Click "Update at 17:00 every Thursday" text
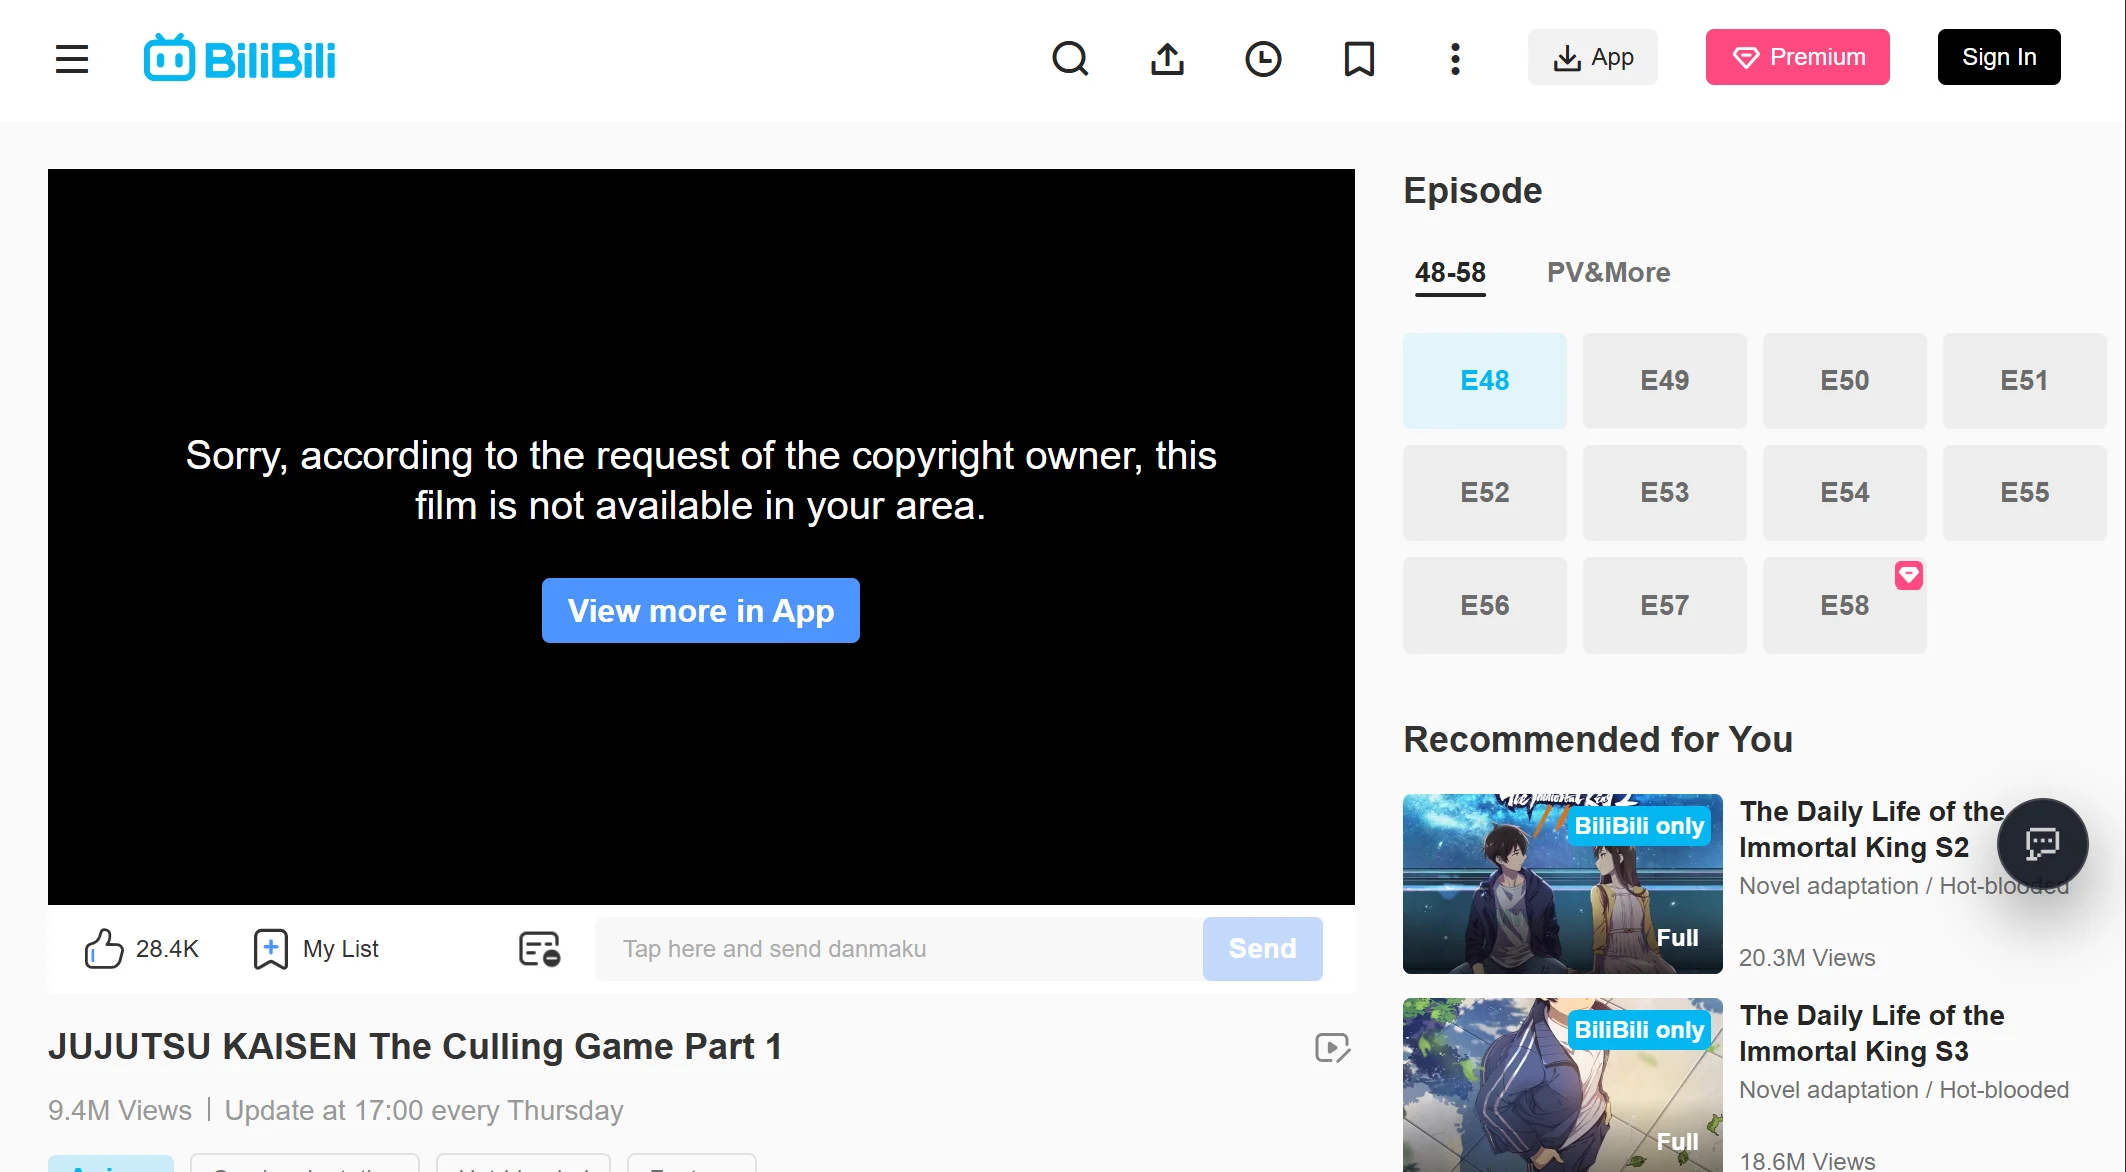This screenshot has width=2126, height=1172. 424,1110
